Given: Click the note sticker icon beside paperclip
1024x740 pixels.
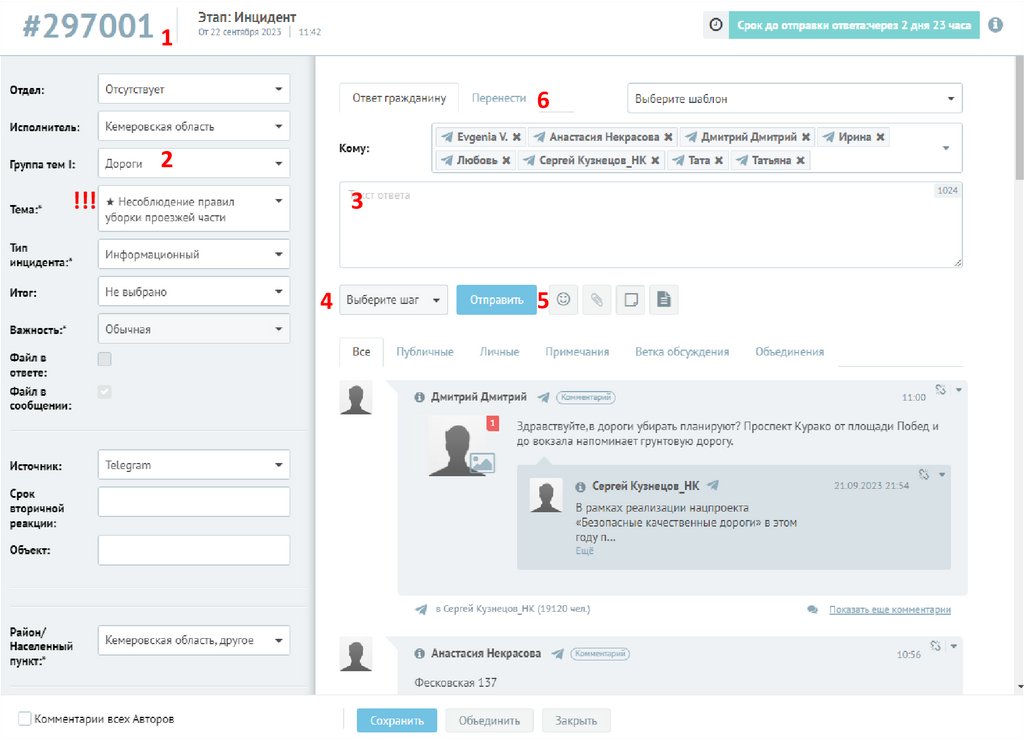Looking at the screenshot, I should 631,300.
